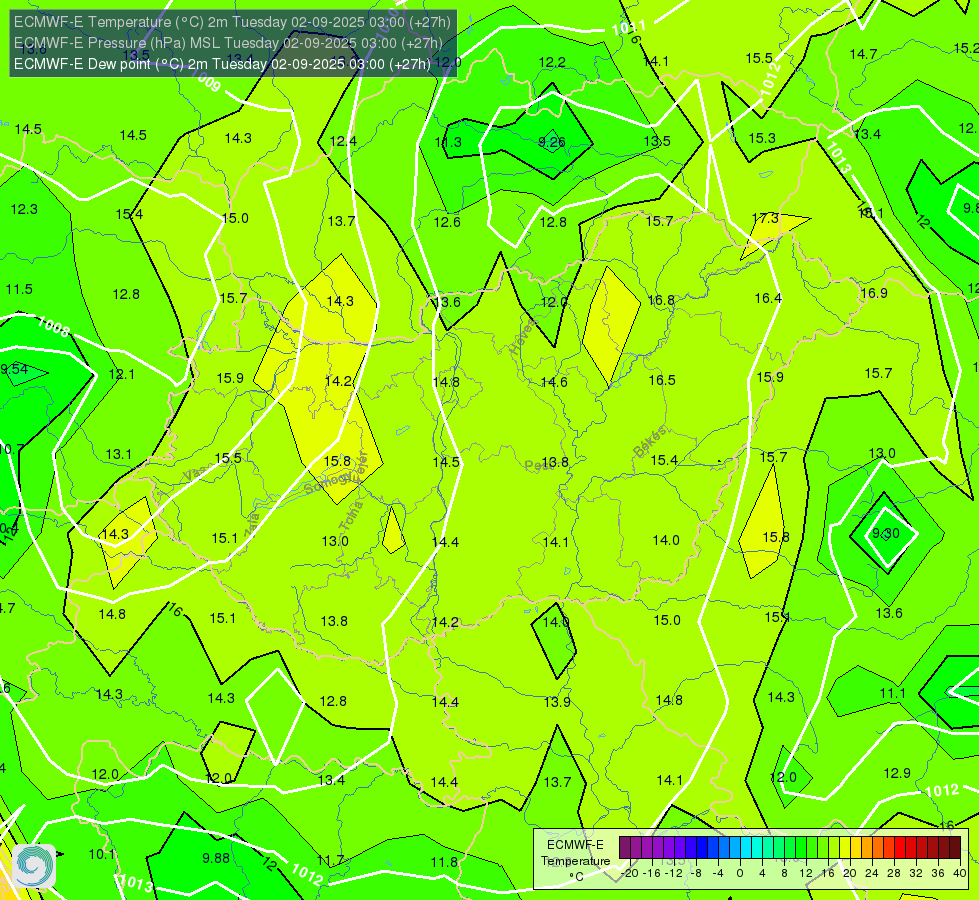Click the 16.9 temperature value
The height and width of the screenshot is (900, 979).
pos(874,294)
